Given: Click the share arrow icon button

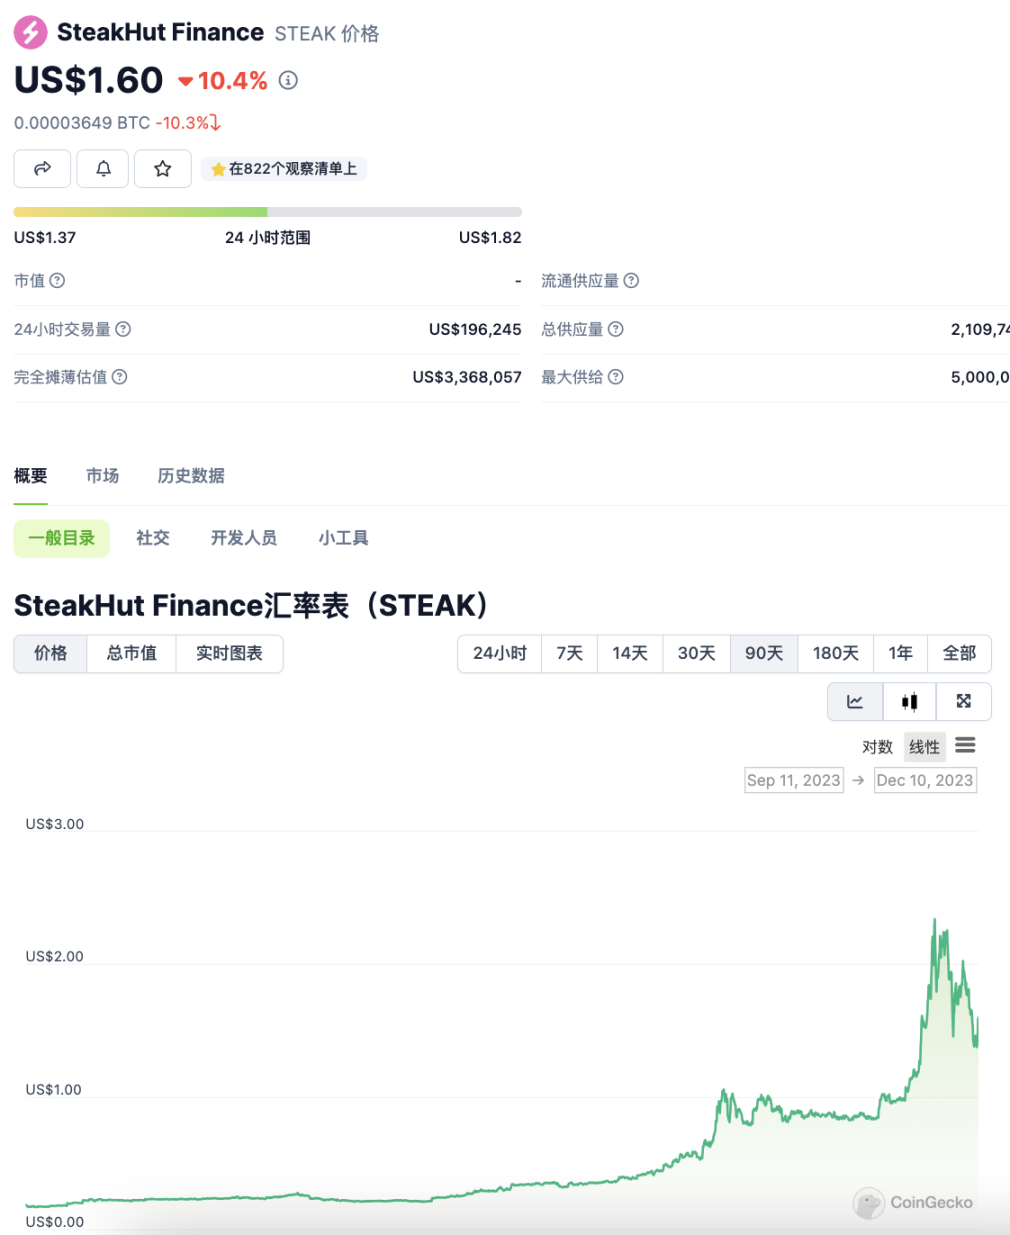Looking at the screenshot, I should 42,169.
